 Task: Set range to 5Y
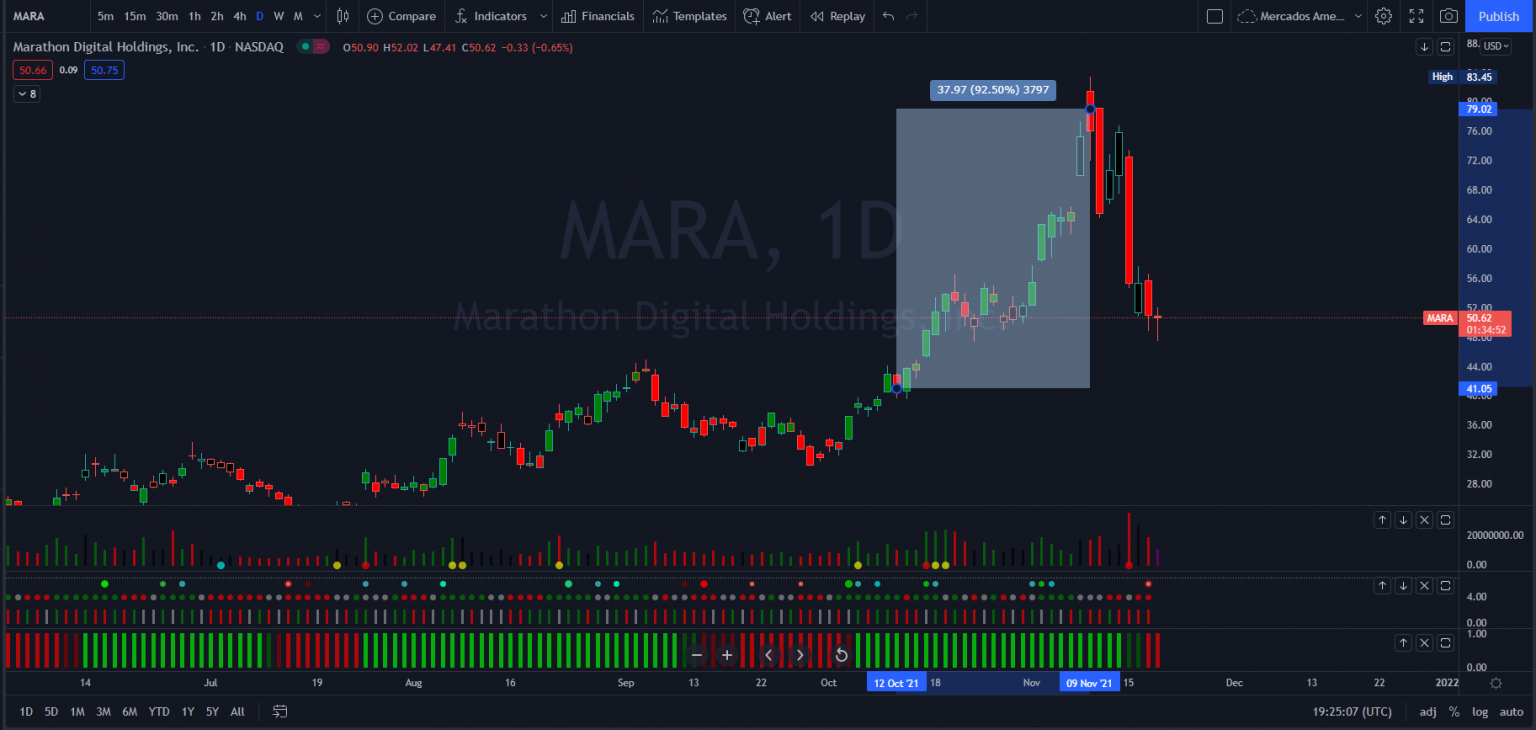click(212, 712)
